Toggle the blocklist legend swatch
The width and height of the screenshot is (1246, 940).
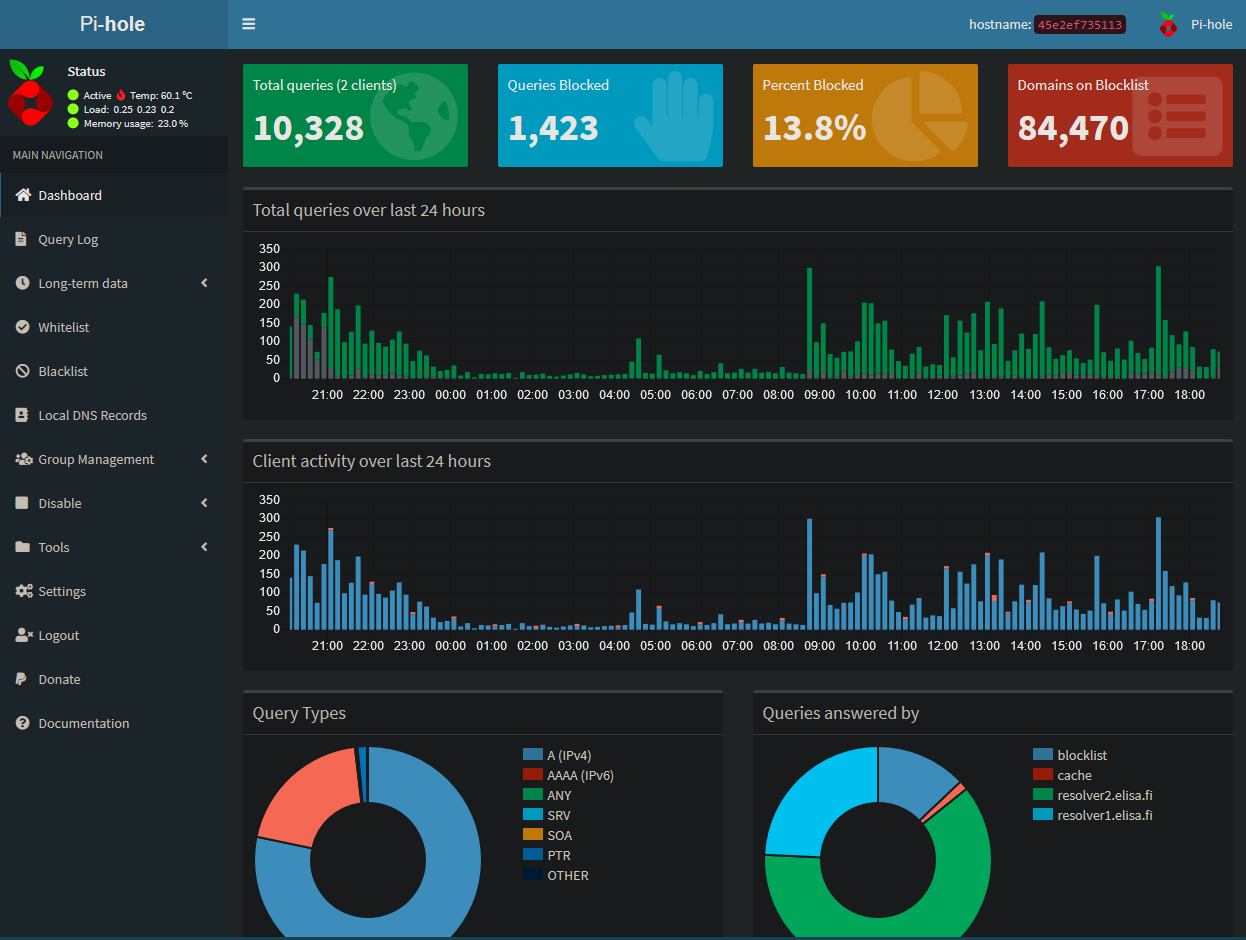pos(1042,755)
